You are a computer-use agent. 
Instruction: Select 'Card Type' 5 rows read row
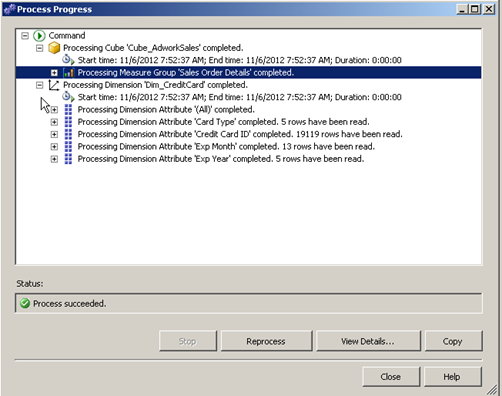point(223,122)
